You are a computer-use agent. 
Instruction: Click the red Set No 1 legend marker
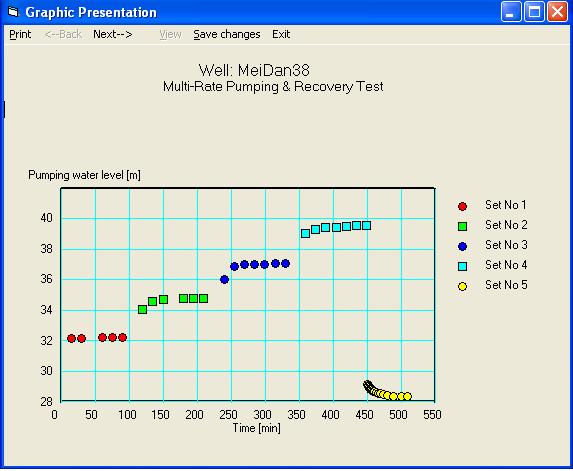coord(462,206)
